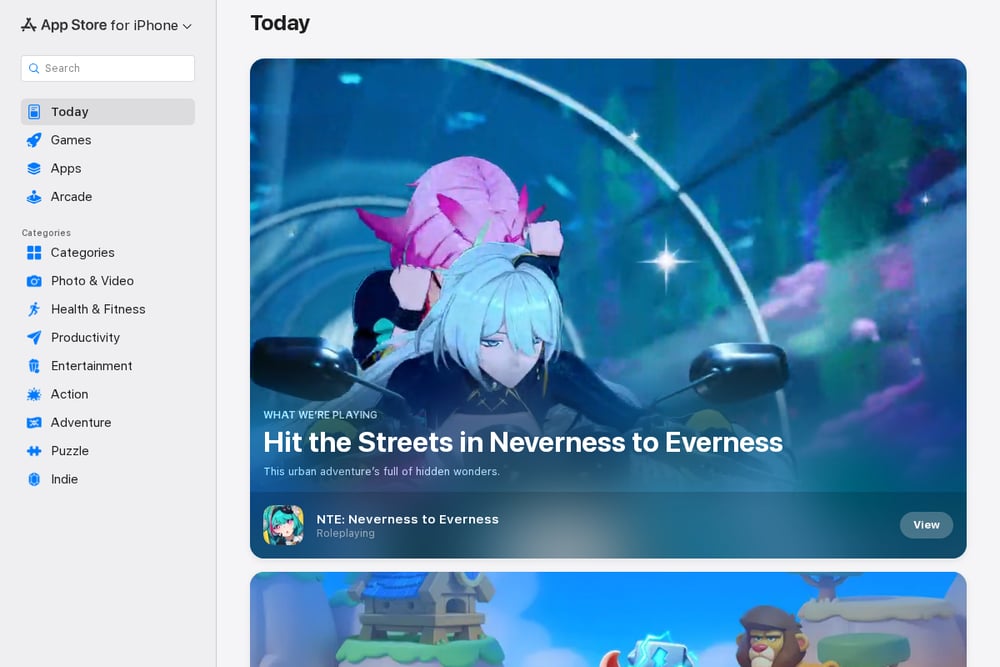The image size is (1000, 667).
Task: Open Action category text
Action: [70, 394]
